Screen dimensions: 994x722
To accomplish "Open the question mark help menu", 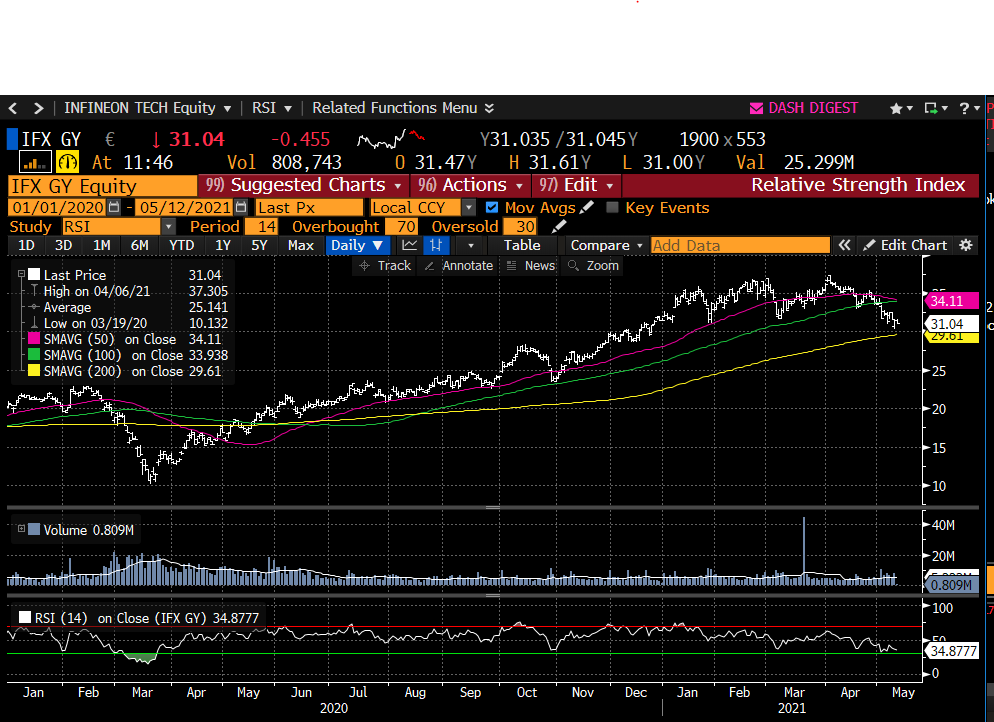I will pyautogui.click(x=969, y=108).
